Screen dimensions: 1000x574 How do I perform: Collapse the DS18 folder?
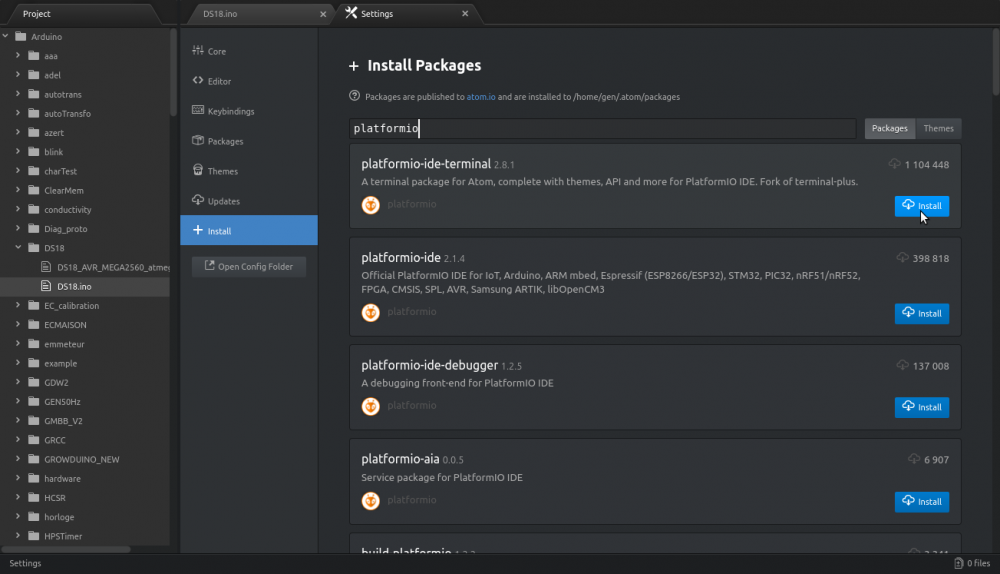(18, 247)
